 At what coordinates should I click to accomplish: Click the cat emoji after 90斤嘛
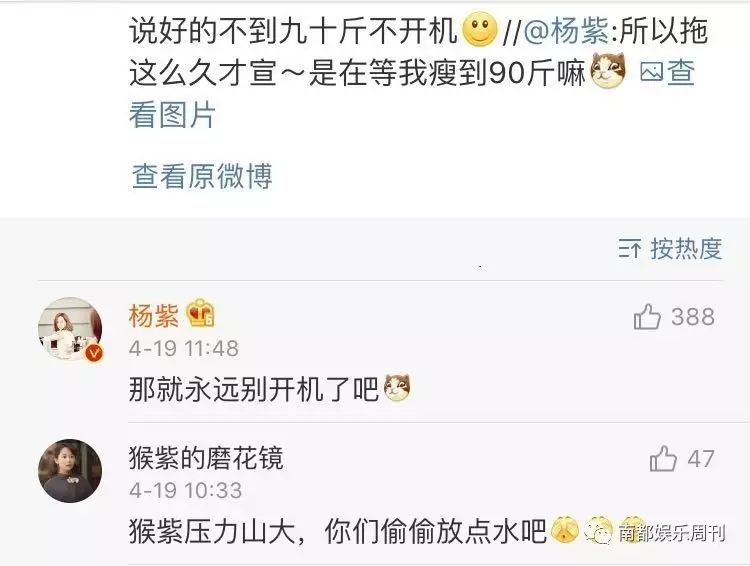608,71
